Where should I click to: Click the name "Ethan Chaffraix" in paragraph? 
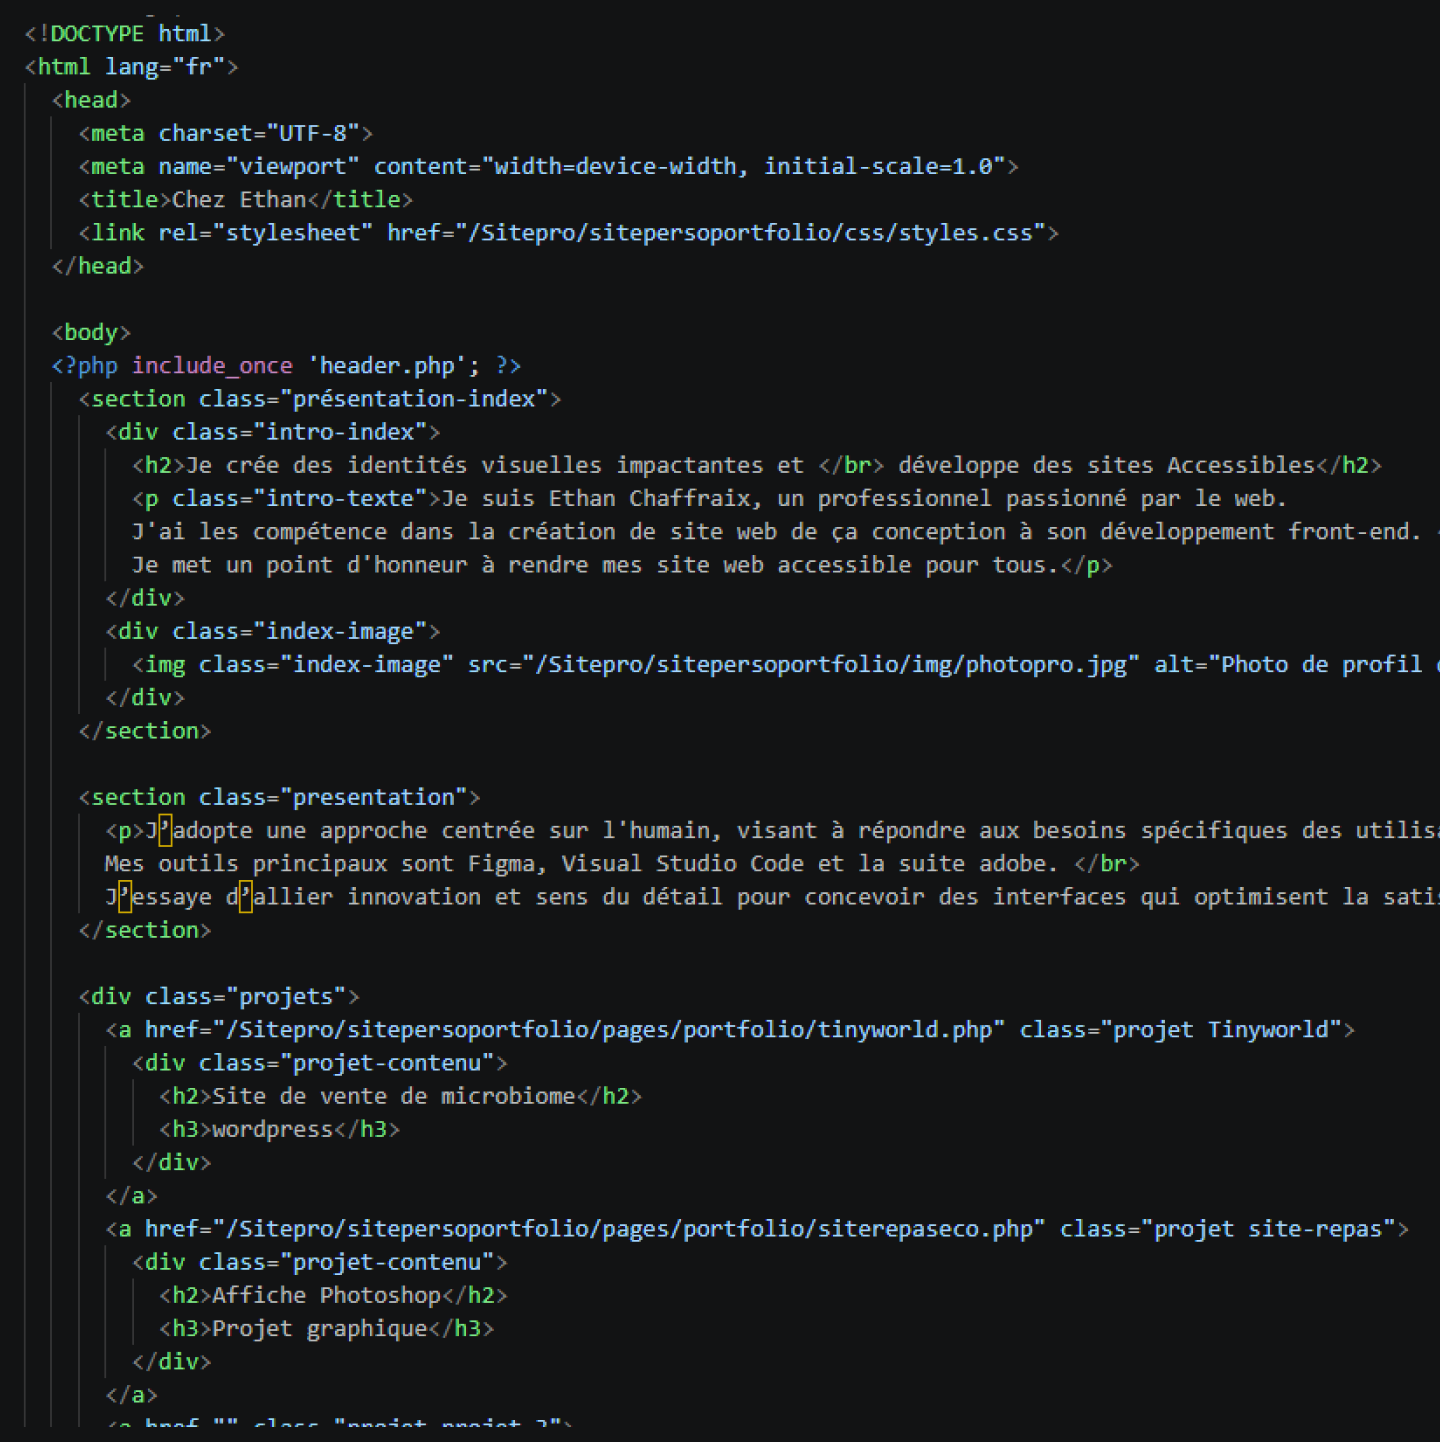(x=649, y=498)
